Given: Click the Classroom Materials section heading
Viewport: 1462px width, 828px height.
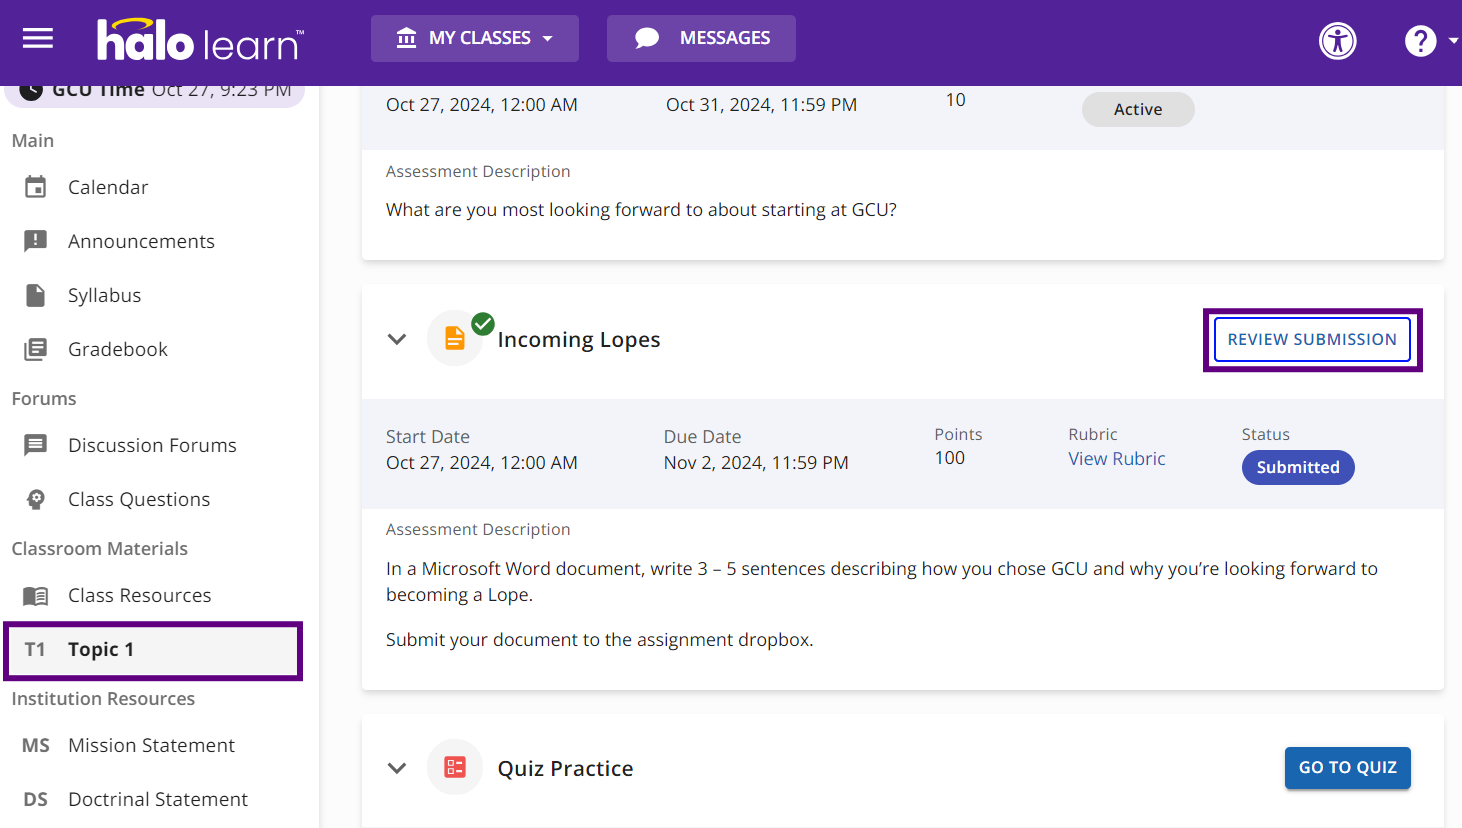Looking at the screenshot, I should click(100, 548).
